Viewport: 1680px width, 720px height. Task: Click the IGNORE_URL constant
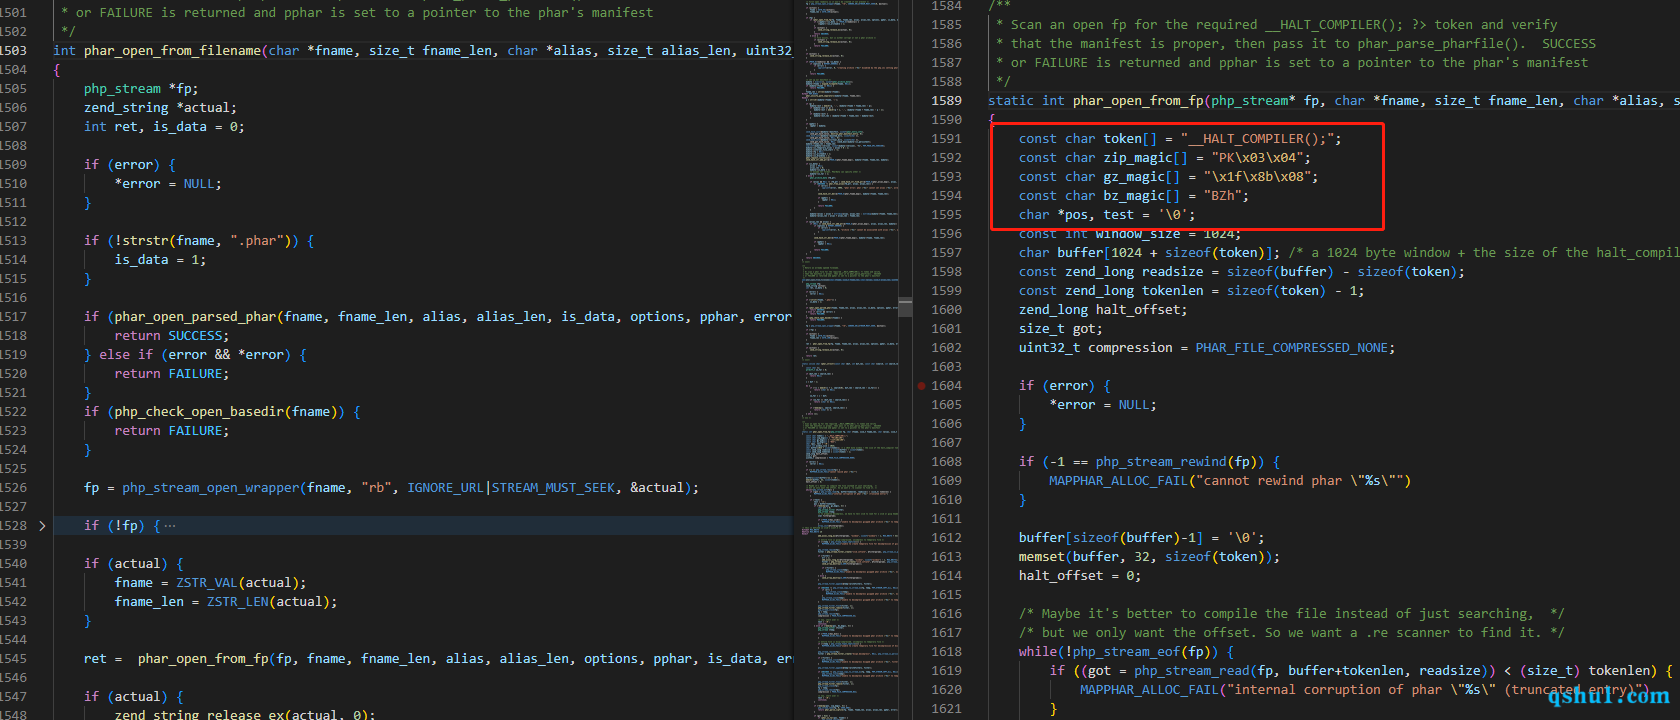[445, 487]
